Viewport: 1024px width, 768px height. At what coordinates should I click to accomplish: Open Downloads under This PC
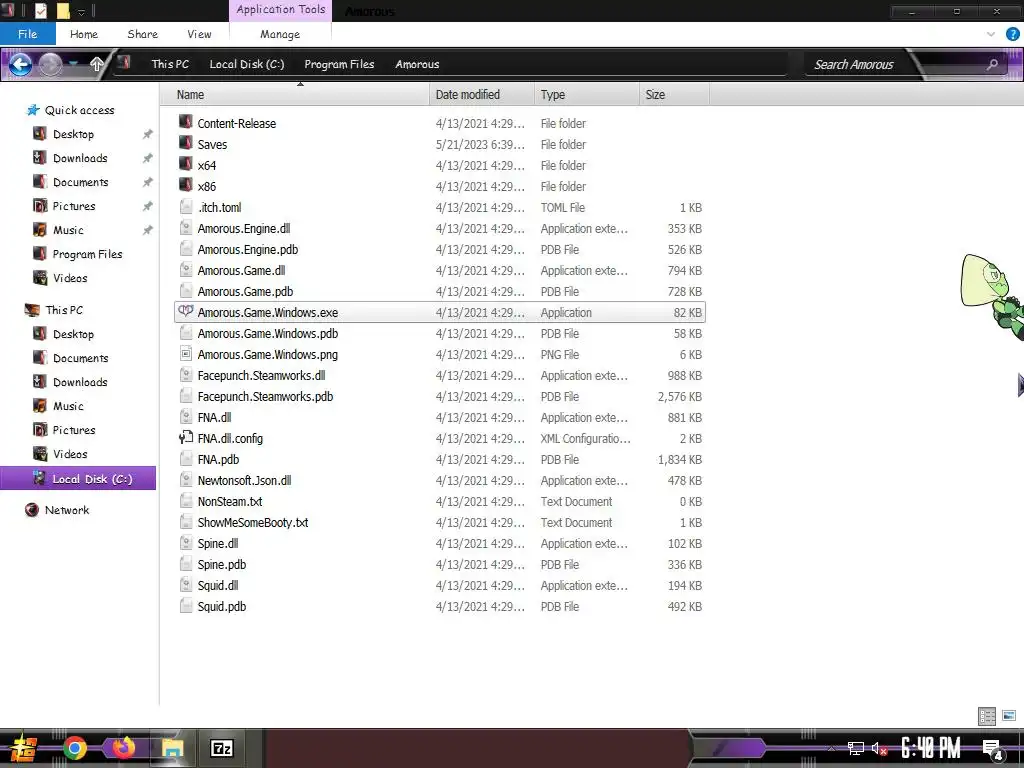tap(80, 382)
